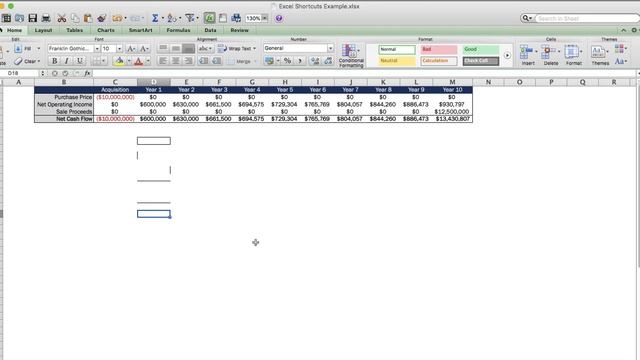Viewport: 640px width, 360px height.
Task: Toggle Top vertical alignment
Action: pyautogui.click(x=163, y=49)
